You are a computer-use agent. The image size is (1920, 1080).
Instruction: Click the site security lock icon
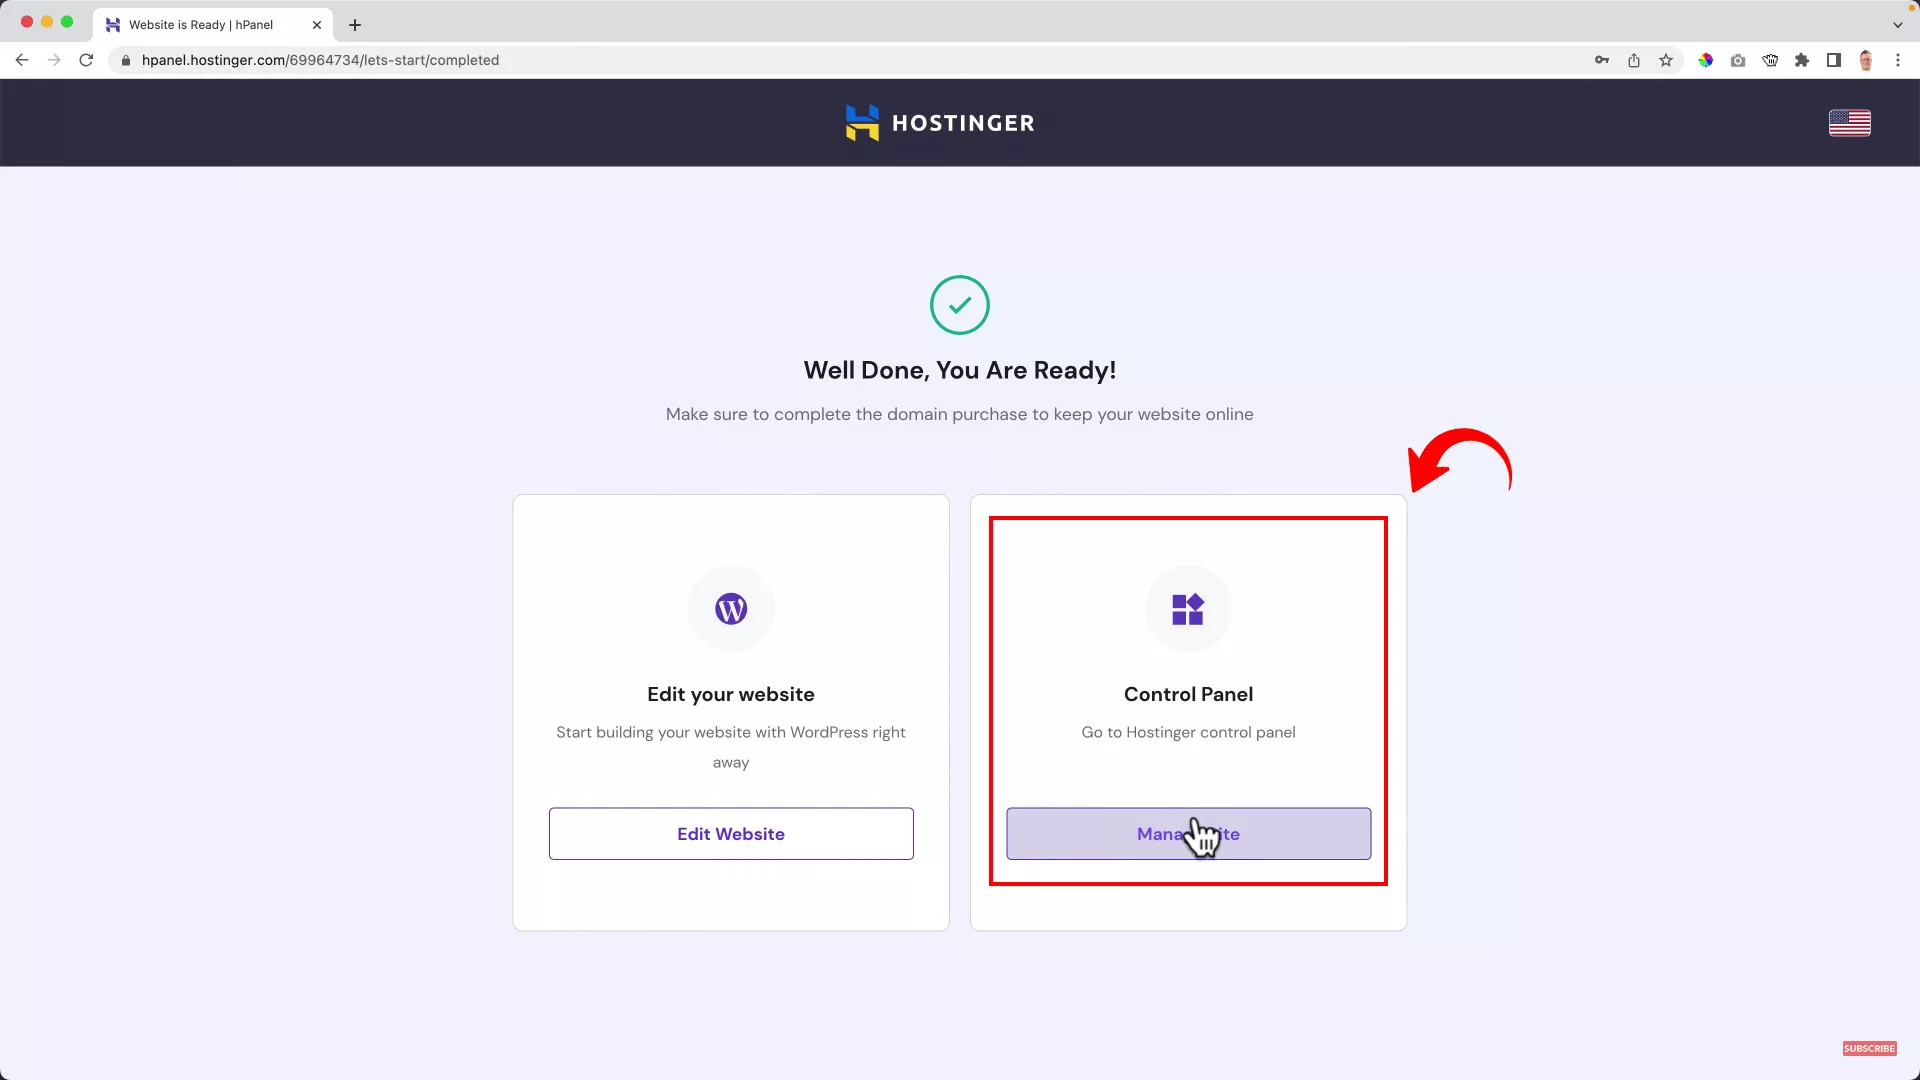126,60
